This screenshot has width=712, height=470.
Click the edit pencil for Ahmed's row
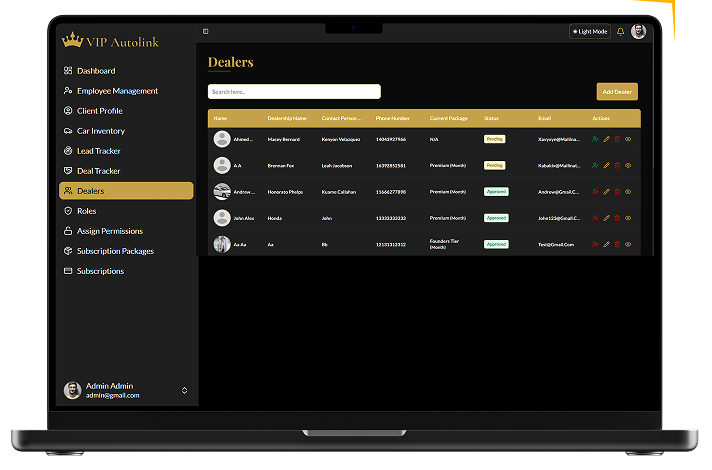606,139
